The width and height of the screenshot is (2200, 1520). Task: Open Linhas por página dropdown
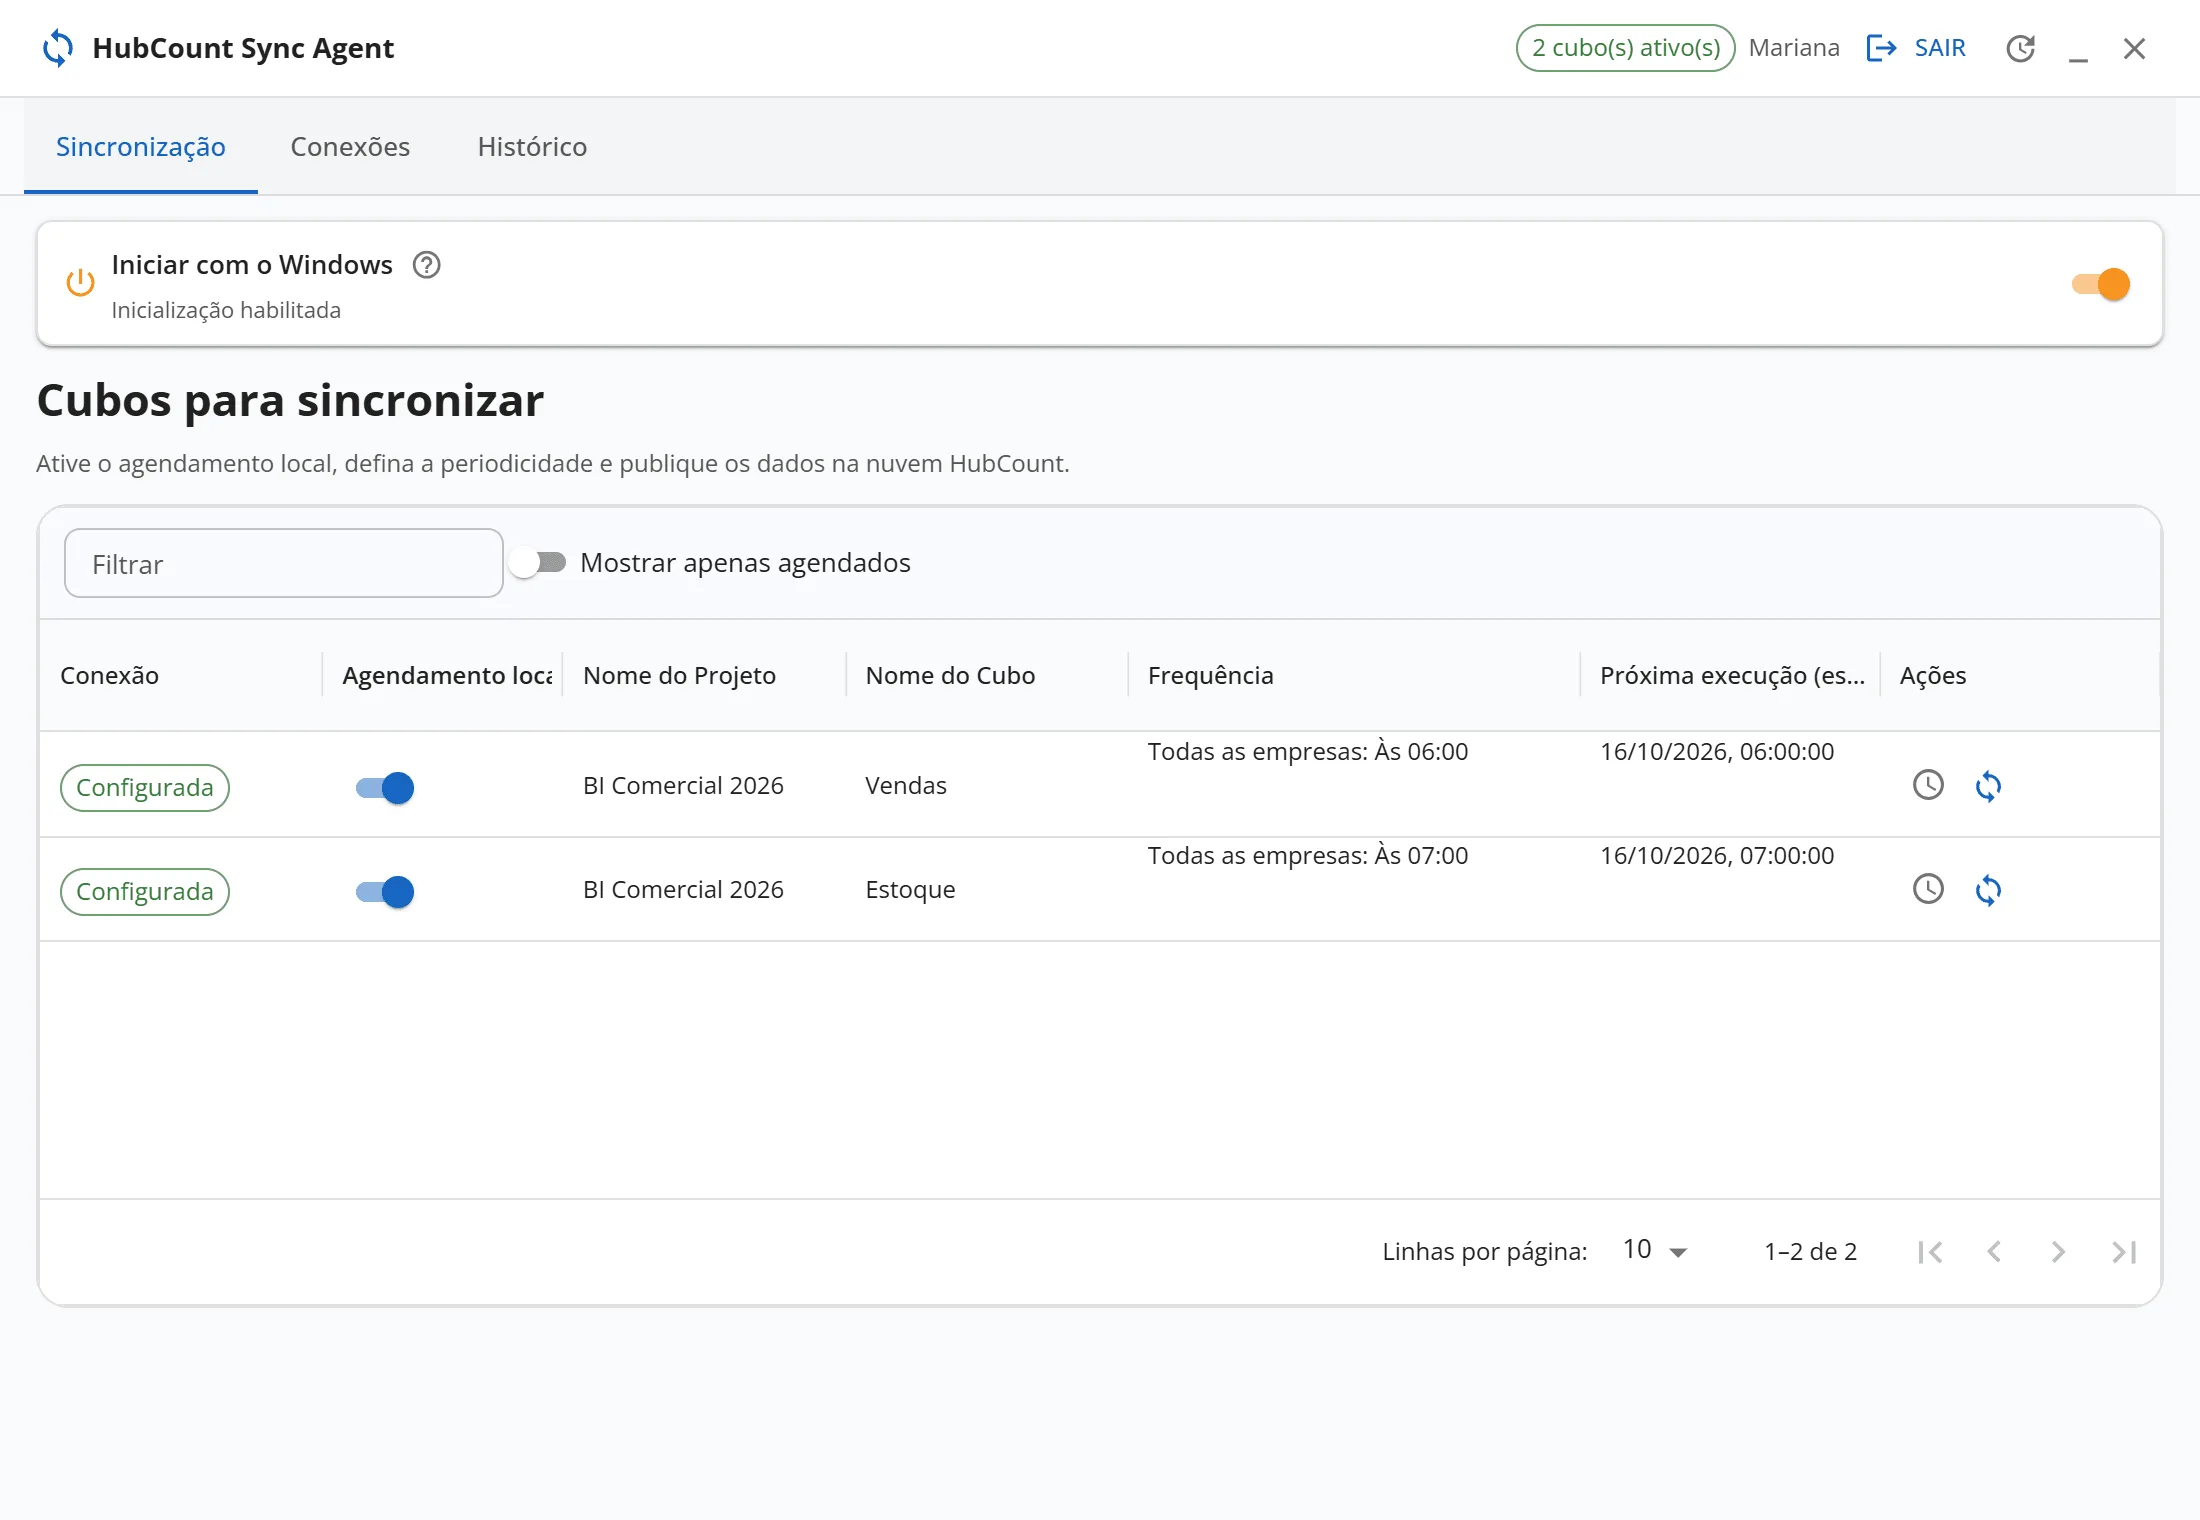coord(1655,1251)
